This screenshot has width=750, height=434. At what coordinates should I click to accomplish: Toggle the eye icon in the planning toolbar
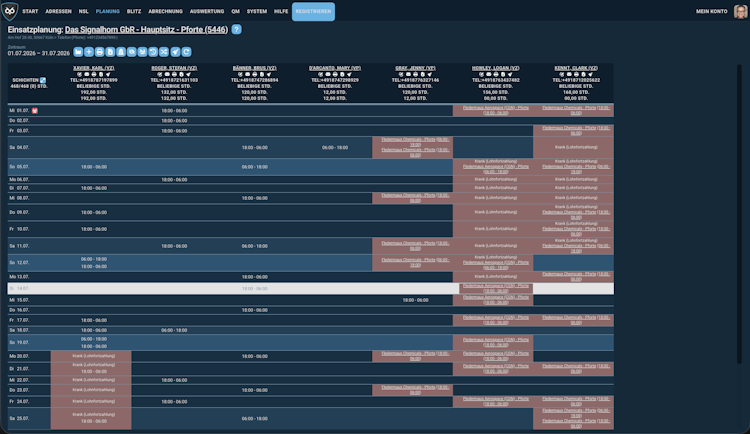click(x=132, y=52)
